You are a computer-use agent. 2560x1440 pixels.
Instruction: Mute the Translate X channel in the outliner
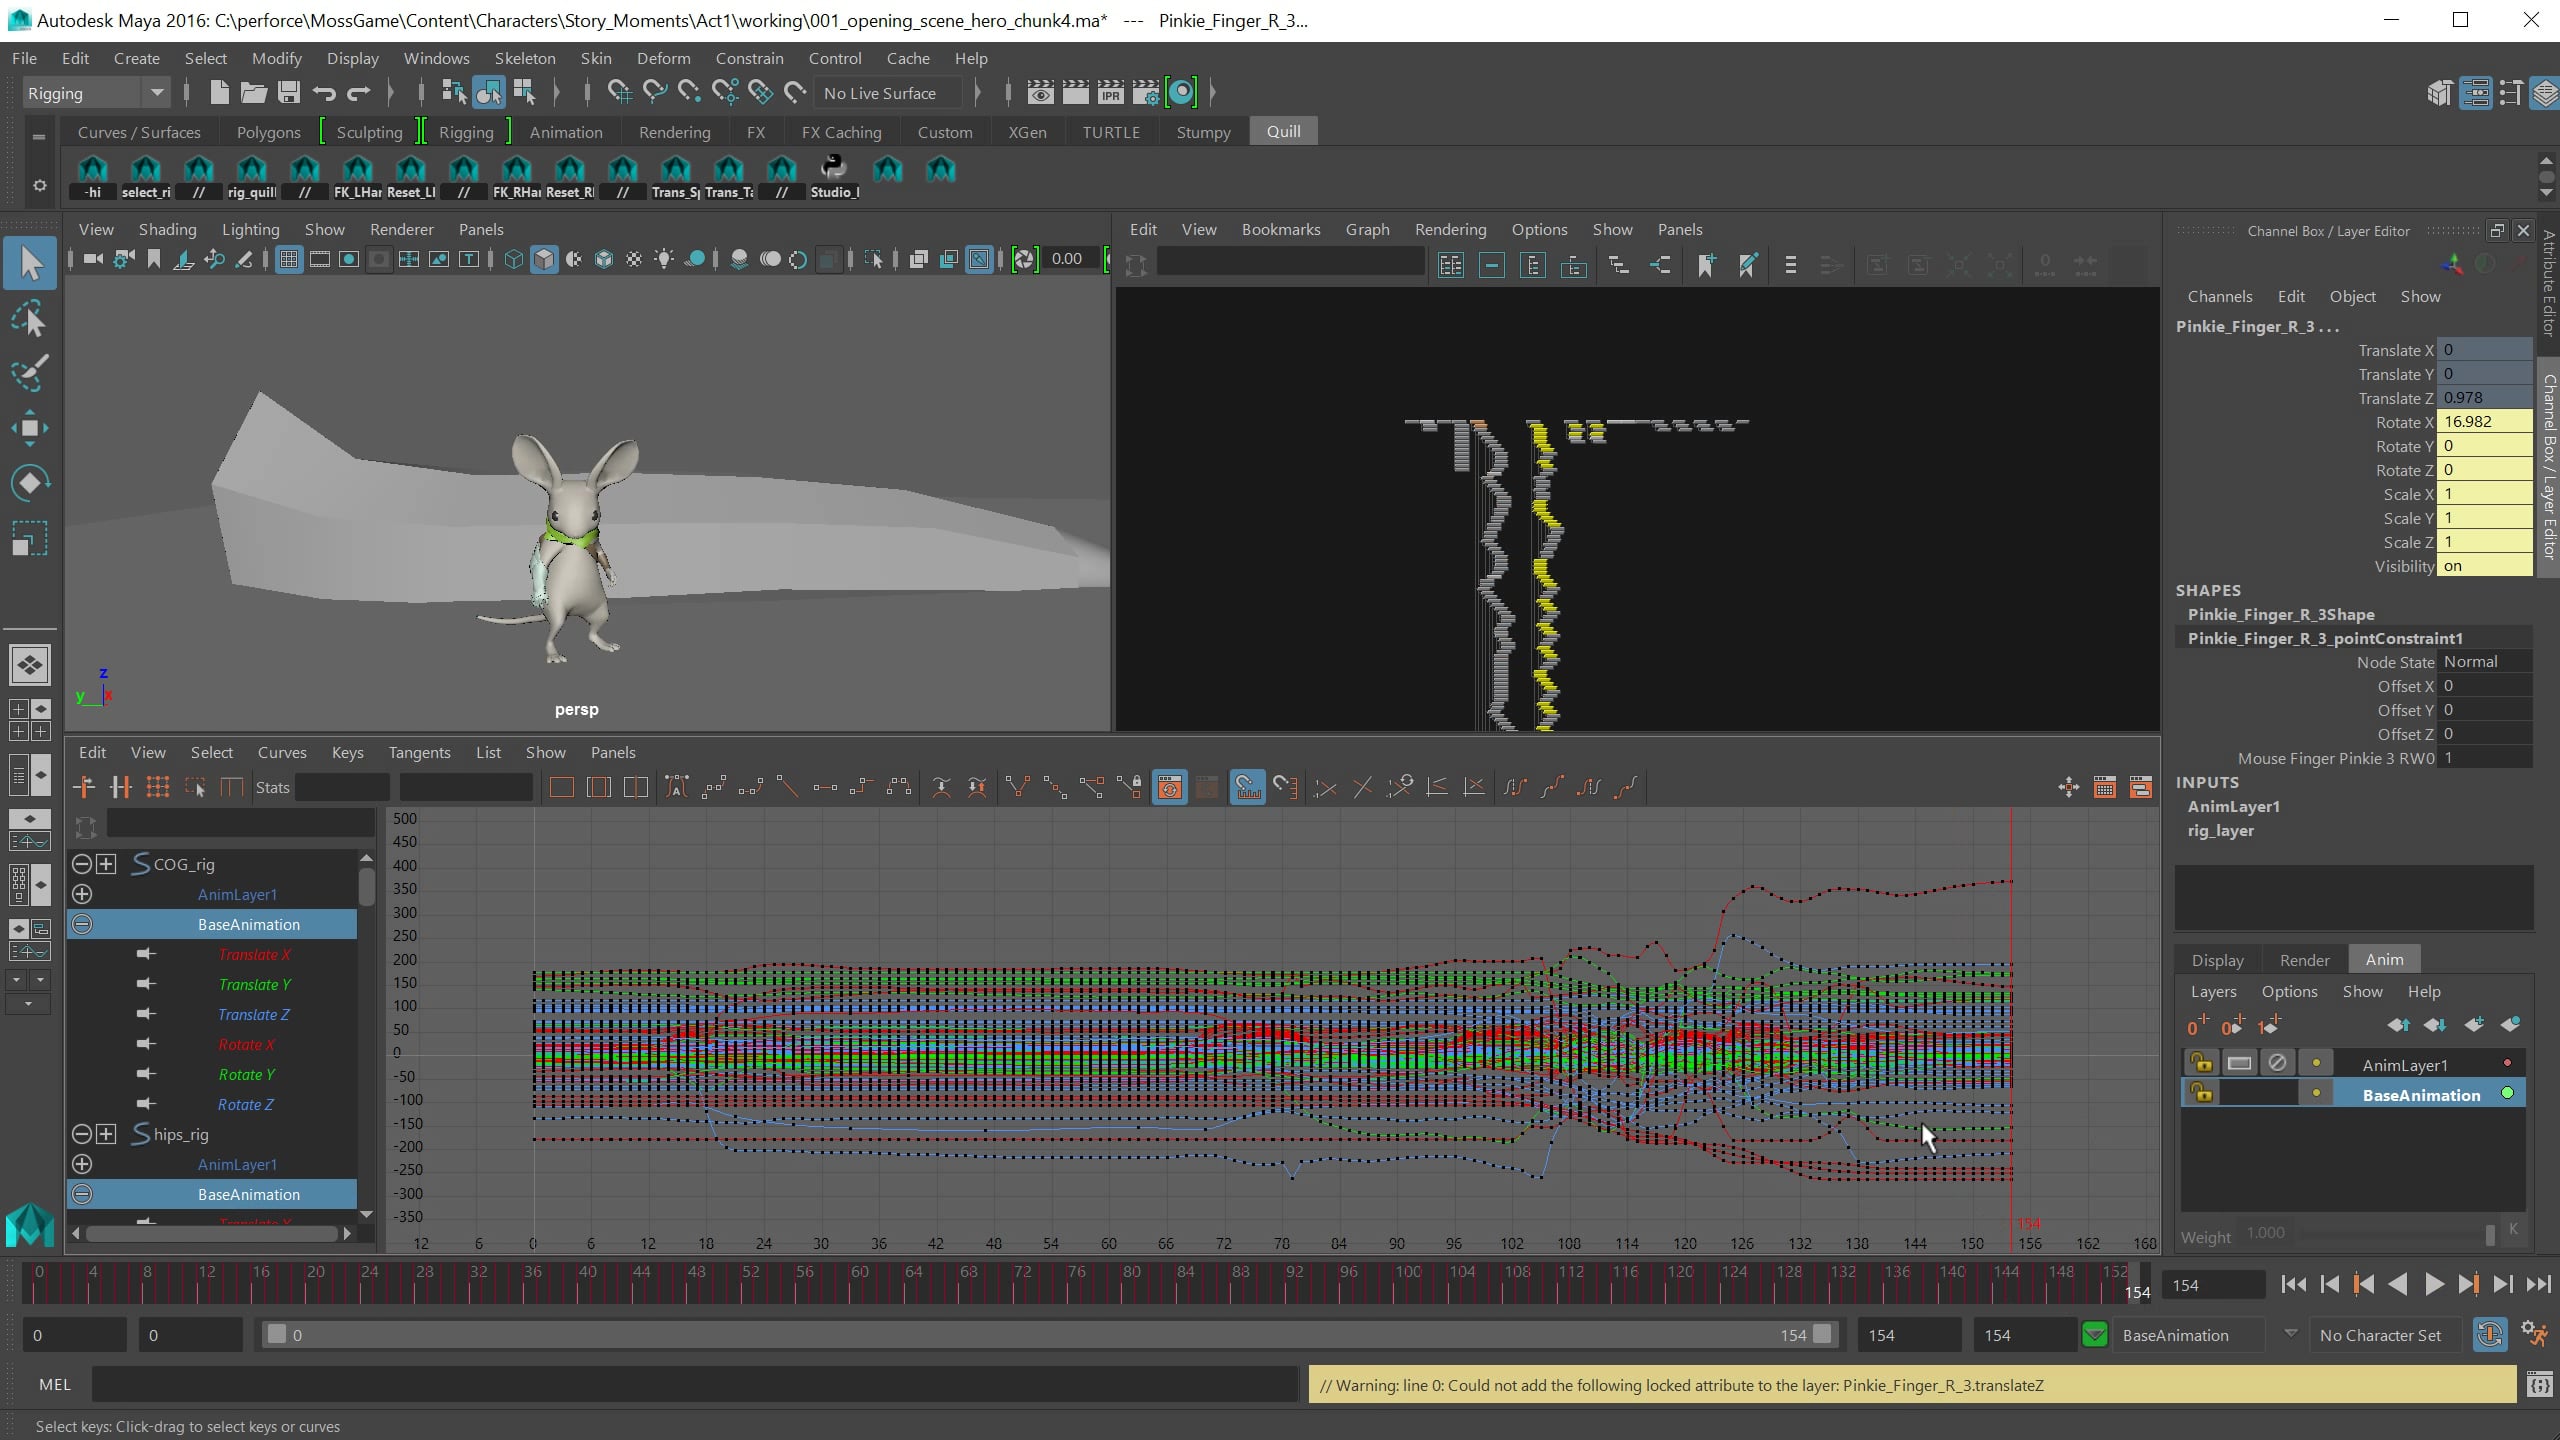pyautogui.click(x=146, y=954)
